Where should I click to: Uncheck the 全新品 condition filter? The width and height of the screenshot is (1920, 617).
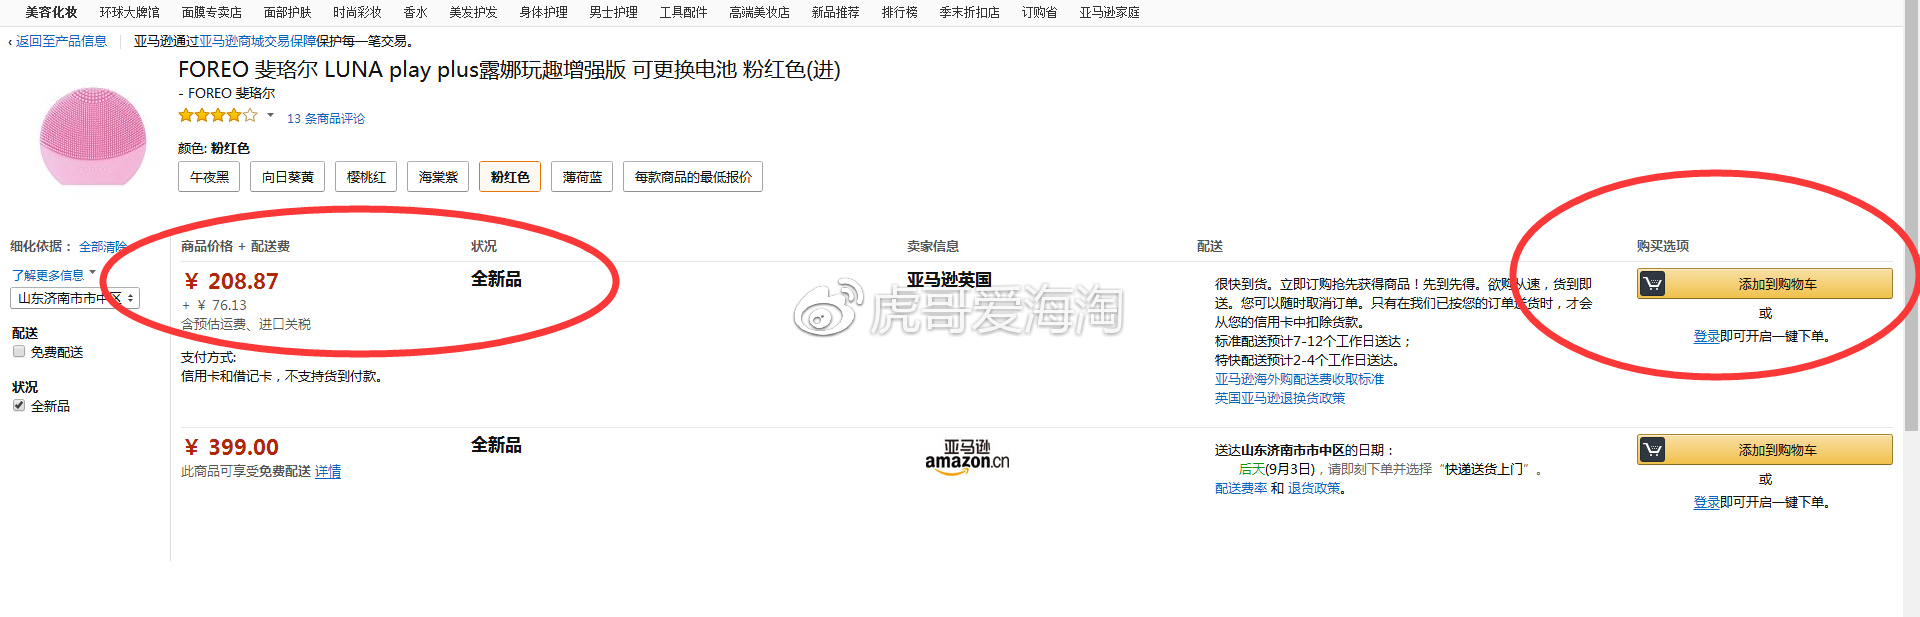(19, 405)
